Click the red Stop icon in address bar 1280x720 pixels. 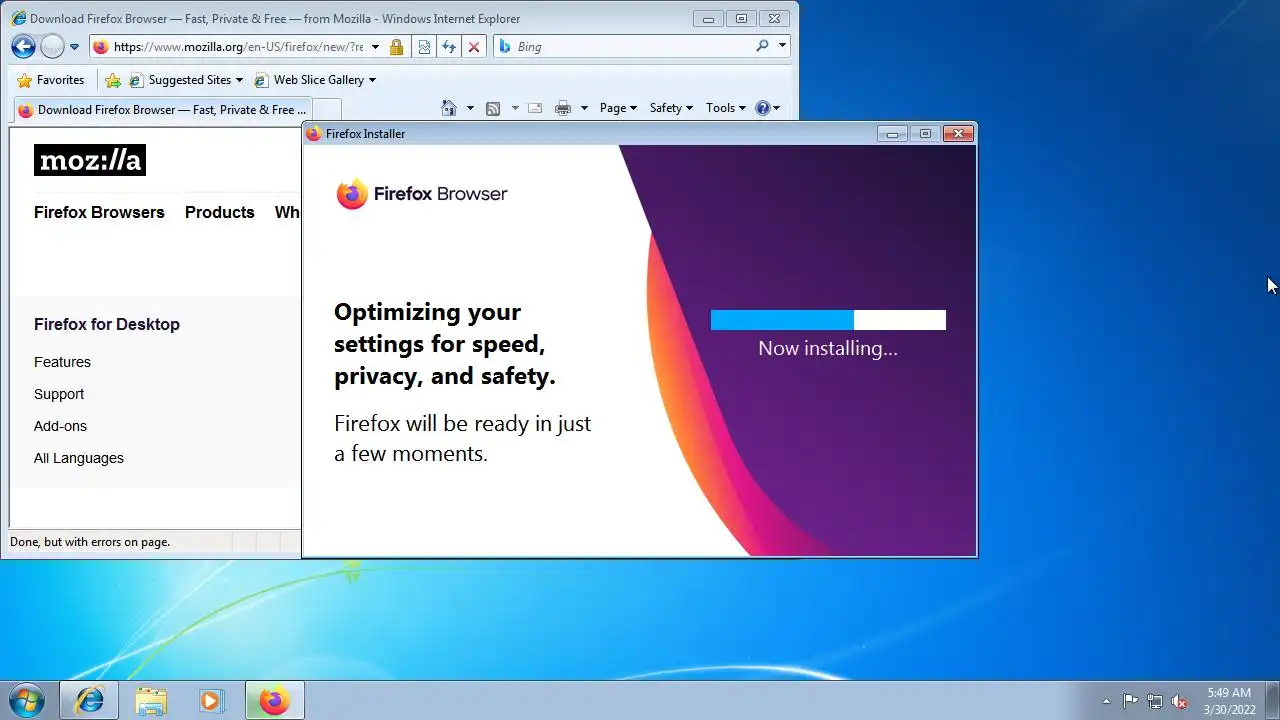click(x=474, y=46)
